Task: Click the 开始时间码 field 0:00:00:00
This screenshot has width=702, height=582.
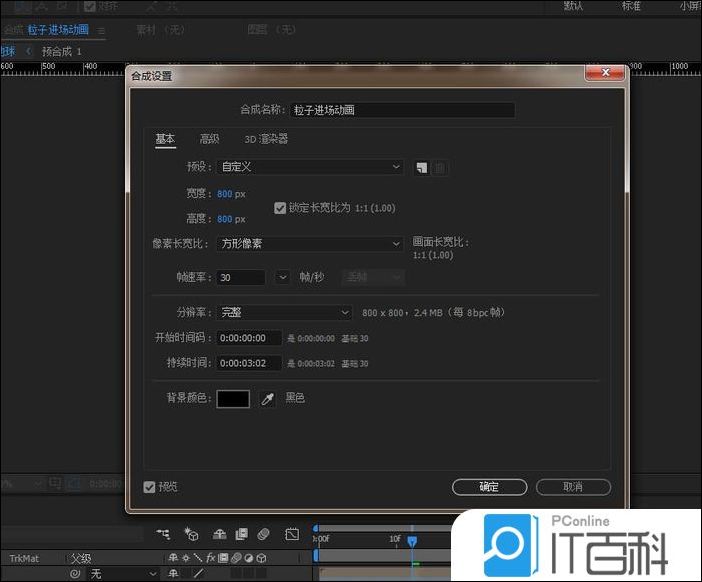Action: (249, 338)
